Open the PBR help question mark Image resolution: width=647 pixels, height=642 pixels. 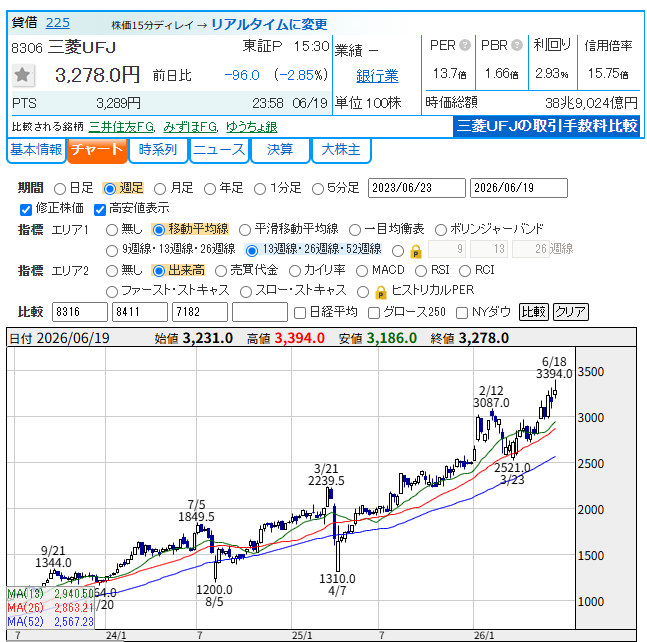[x=517, y=45]
